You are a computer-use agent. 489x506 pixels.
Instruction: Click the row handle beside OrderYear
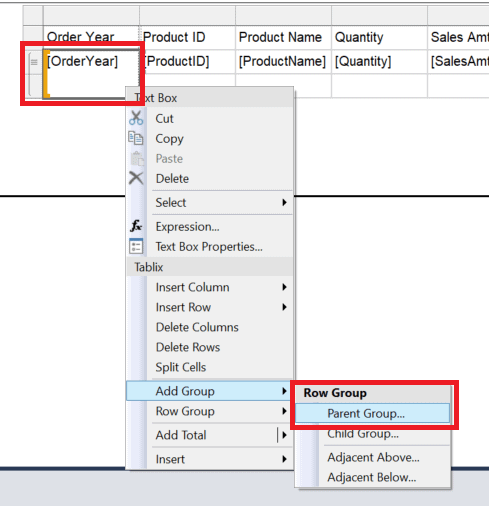(34, 62)
